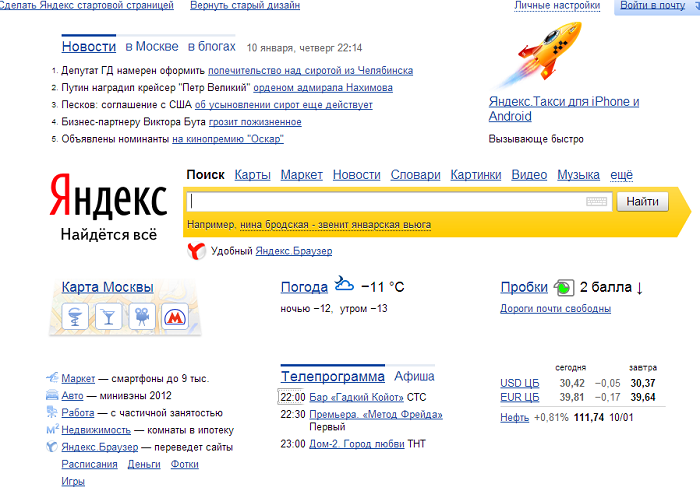Click Сделать Яндекс стартовой страницей link
The width and height of the screenshot is (700, 491).
tap(87, 5)
